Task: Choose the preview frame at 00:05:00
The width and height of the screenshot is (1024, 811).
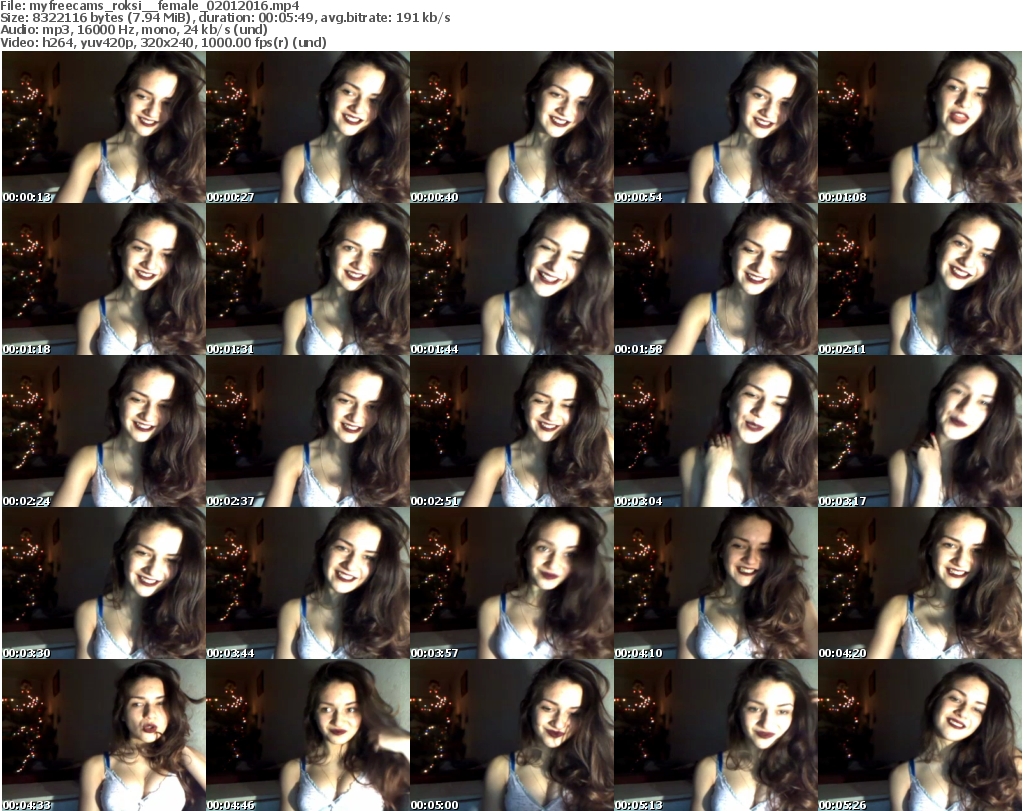Action: tap(511, 735)
